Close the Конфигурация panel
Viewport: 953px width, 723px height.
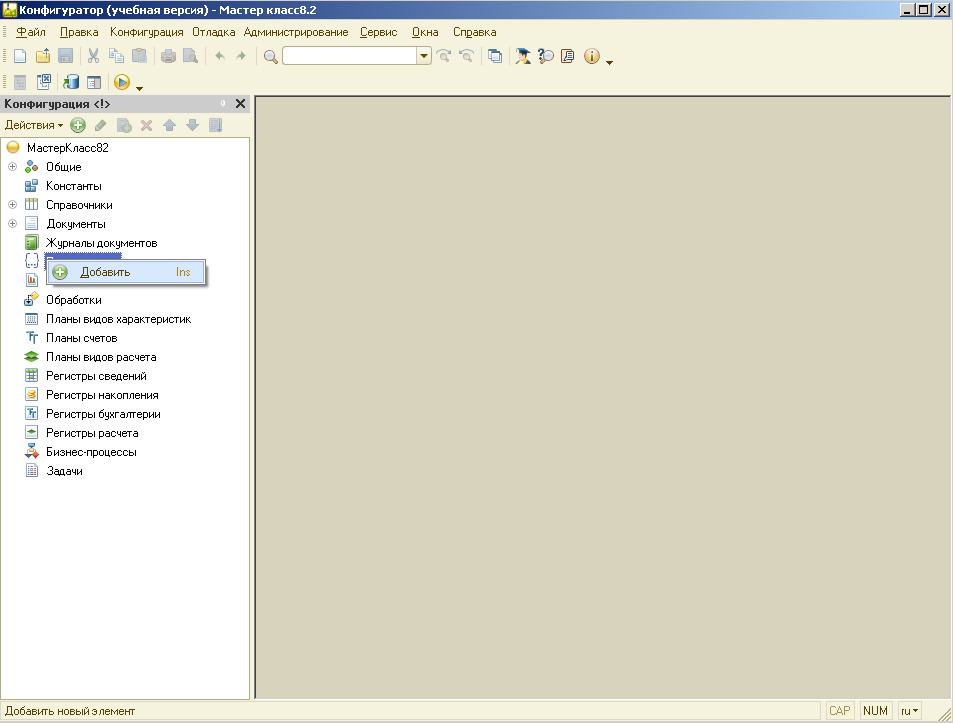tap(241, 104)
